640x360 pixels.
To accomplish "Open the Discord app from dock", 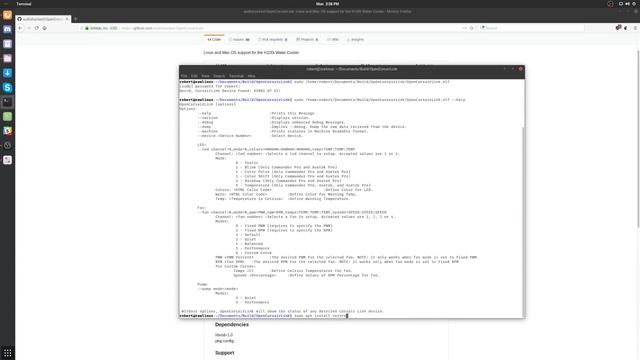I will [x=7, y=29].
